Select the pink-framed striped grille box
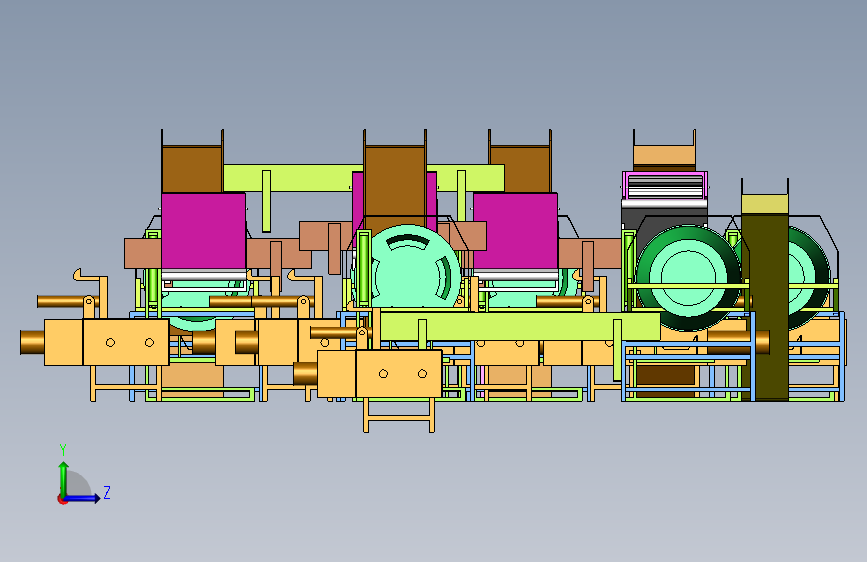 (x=665, y=185)
